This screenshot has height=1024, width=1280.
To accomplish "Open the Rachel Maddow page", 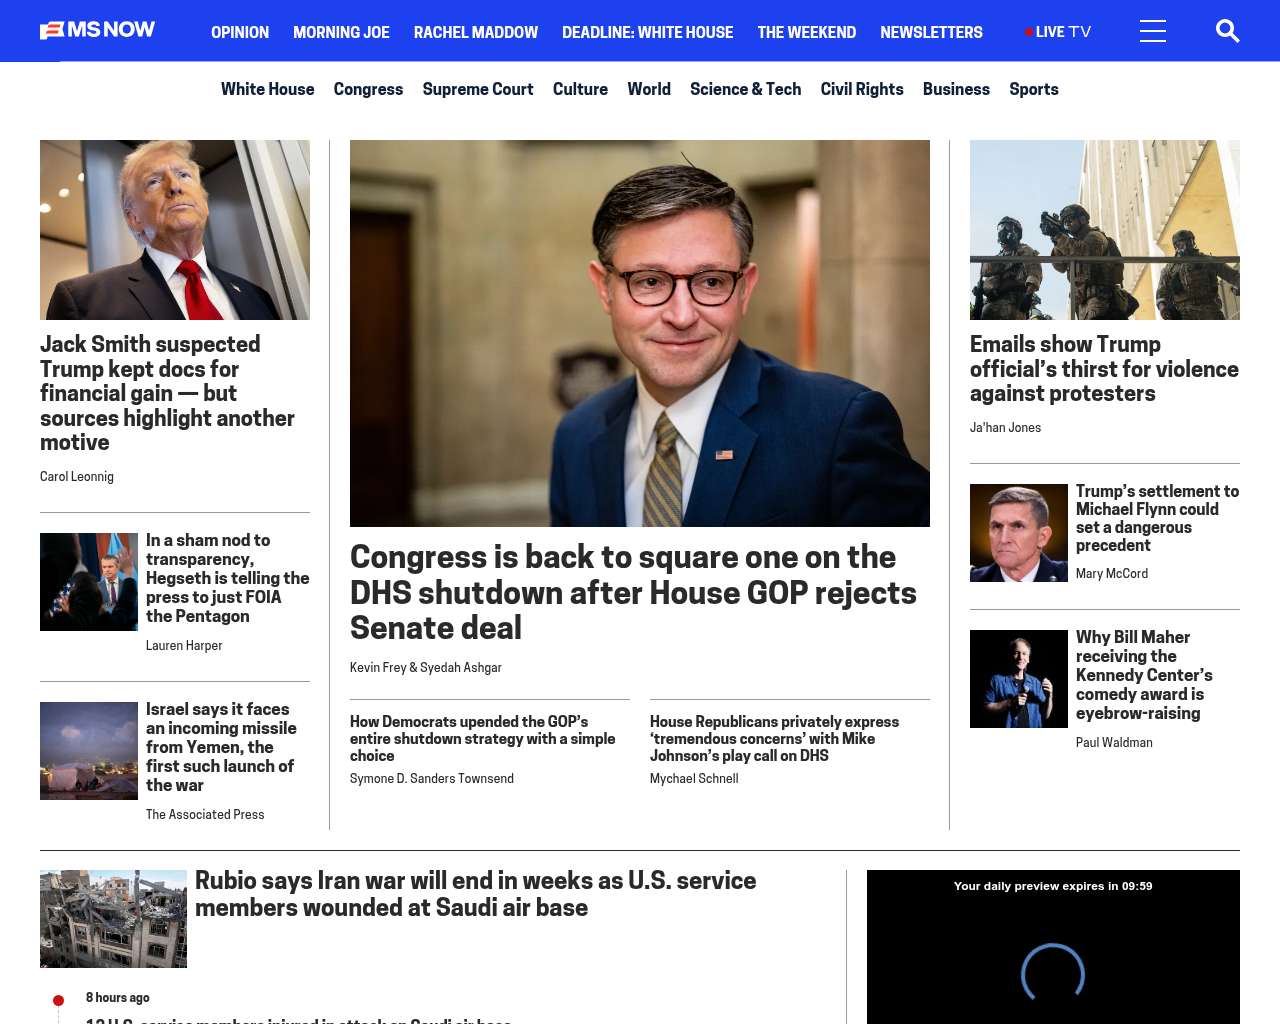I will [x=476, y=32].
